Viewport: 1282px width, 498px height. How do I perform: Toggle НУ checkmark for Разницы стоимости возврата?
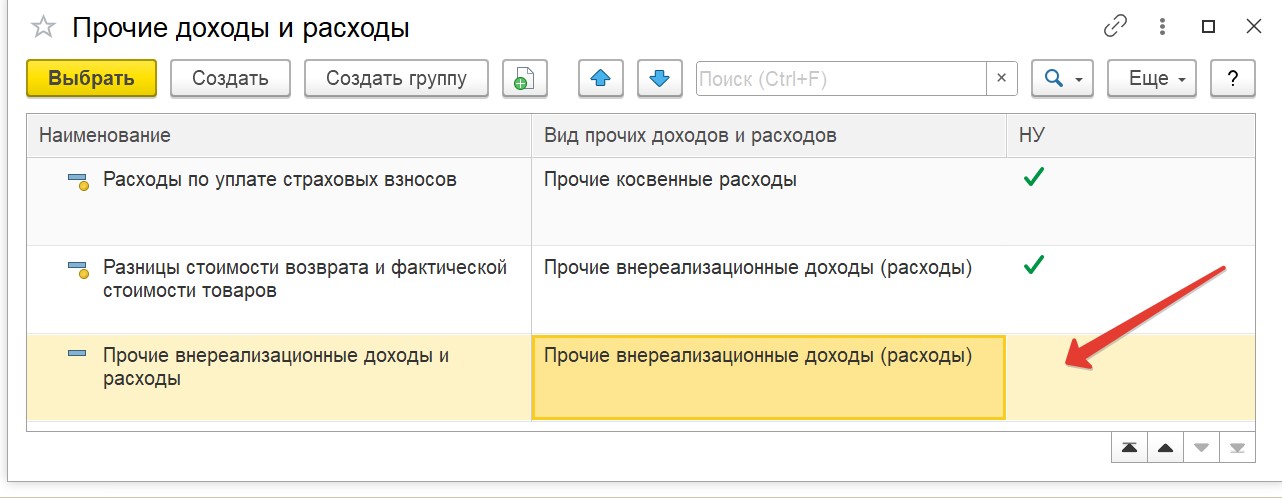coord(1034,266)
